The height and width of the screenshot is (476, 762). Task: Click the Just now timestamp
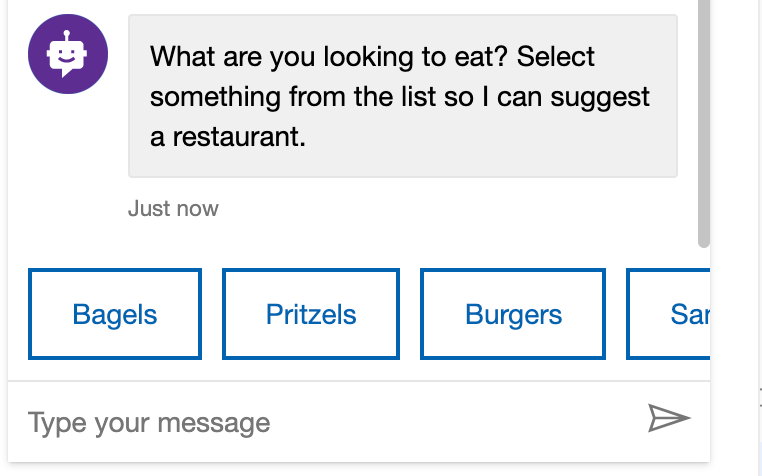click(173, 209)
